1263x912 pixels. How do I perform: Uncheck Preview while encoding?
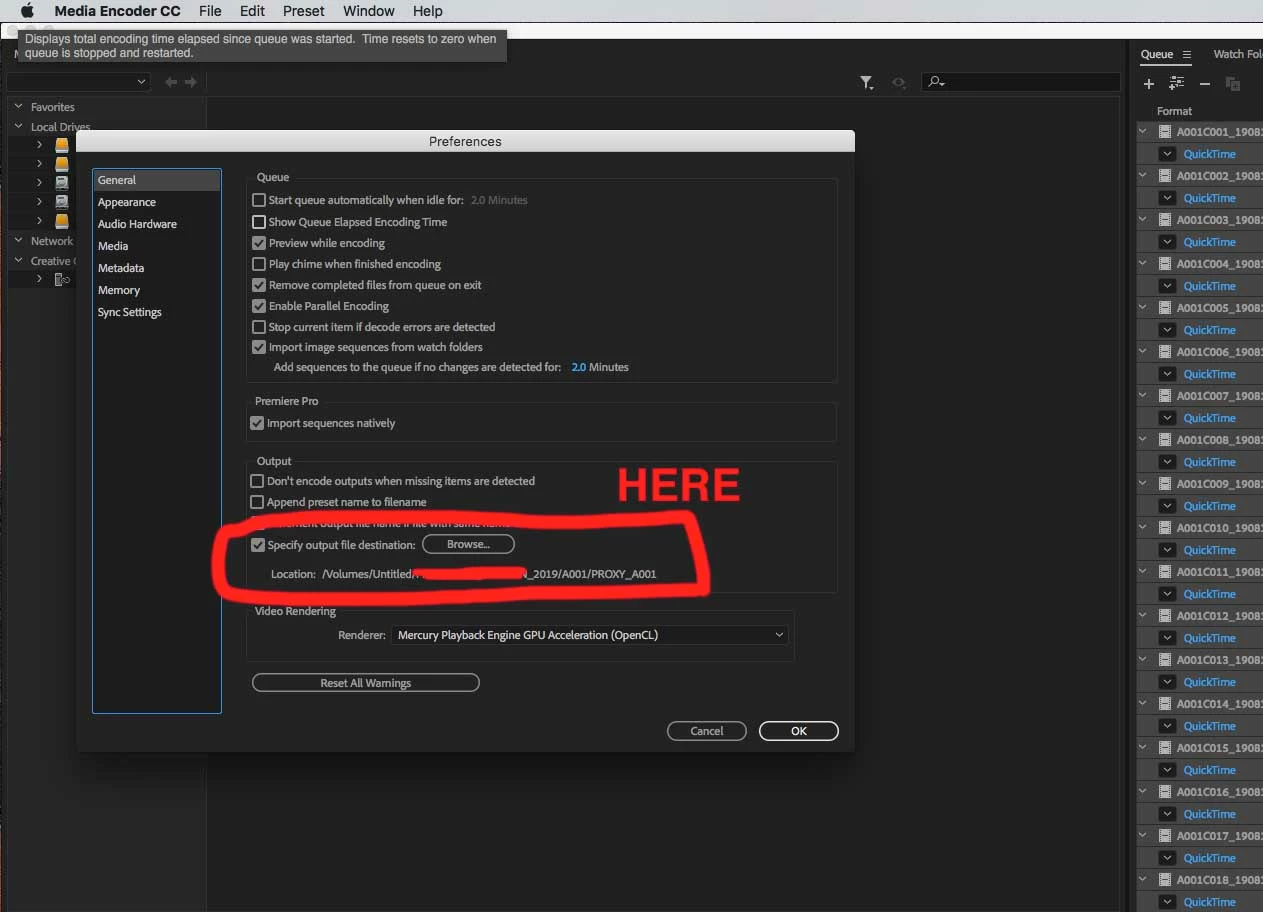(x=259, y=243)
